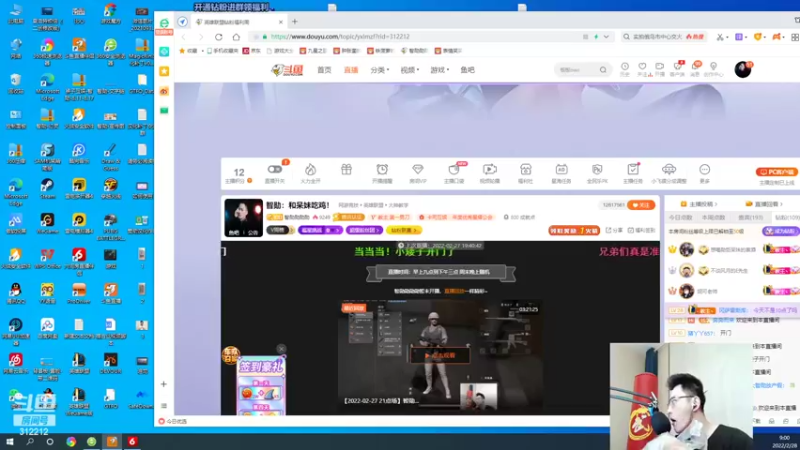The width and height of the screenshot is (800, 450).
Task: Click the plus icon in browser sidebar
Action: (164, 384)
